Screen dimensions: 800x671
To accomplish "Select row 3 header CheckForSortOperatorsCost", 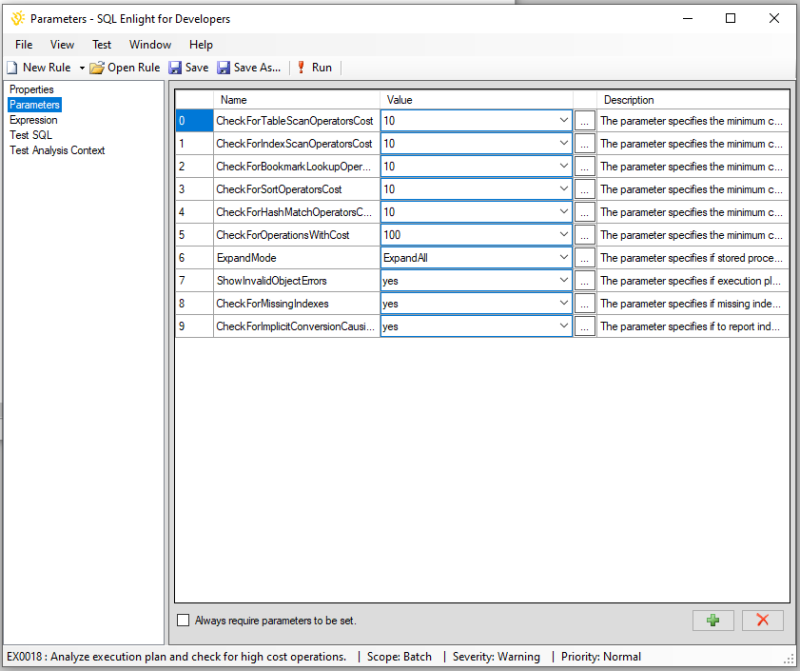I will click(x=194, y=189).
